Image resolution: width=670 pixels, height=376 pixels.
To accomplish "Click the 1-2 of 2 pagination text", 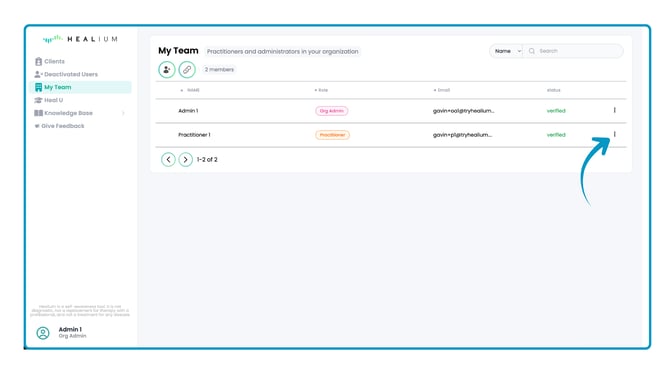I will click(x=207, y=159).
